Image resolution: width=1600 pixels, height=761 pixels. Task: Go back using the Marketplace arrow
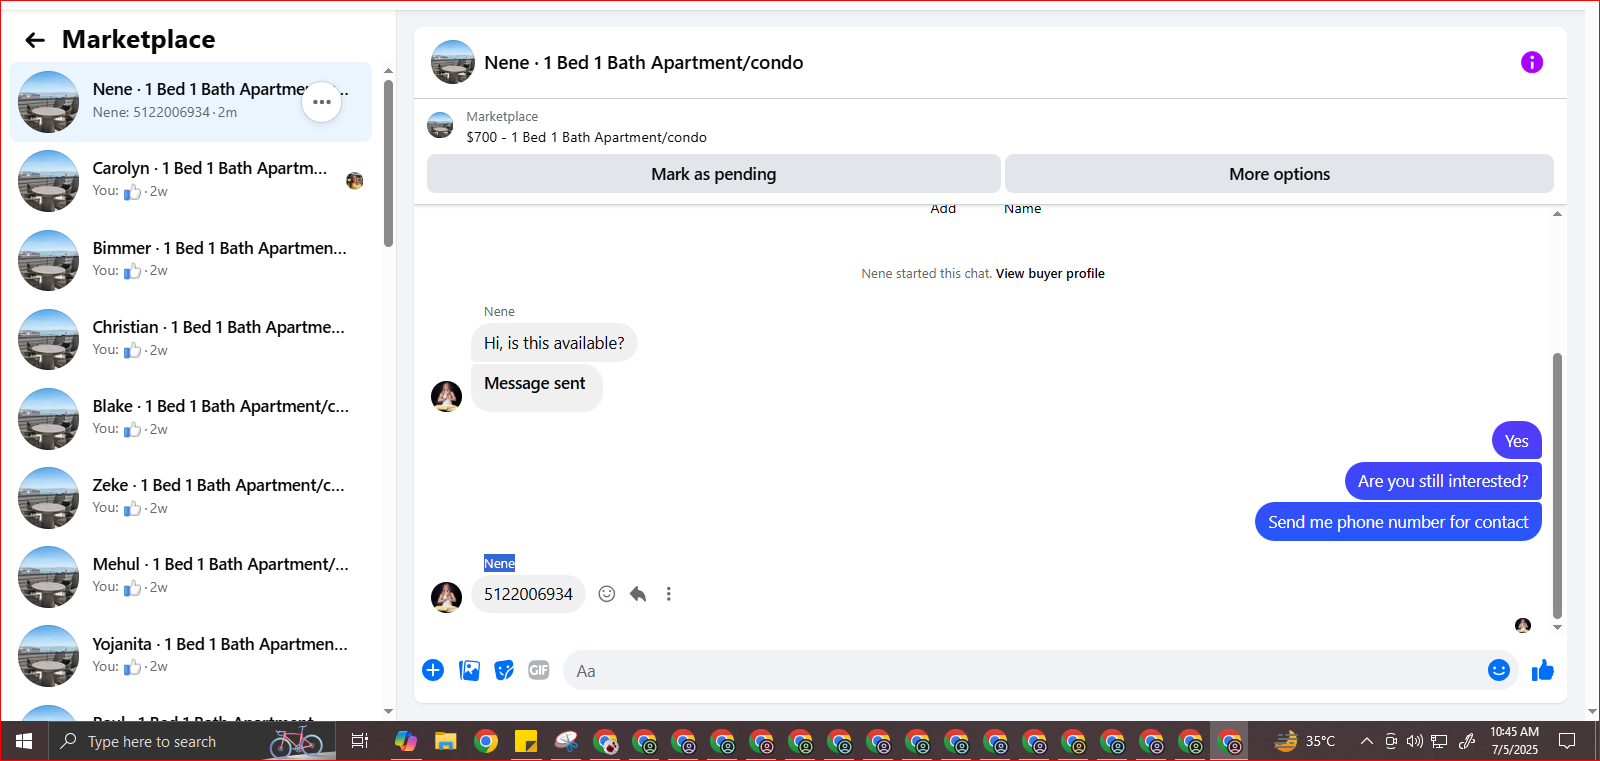pos(35,40)
